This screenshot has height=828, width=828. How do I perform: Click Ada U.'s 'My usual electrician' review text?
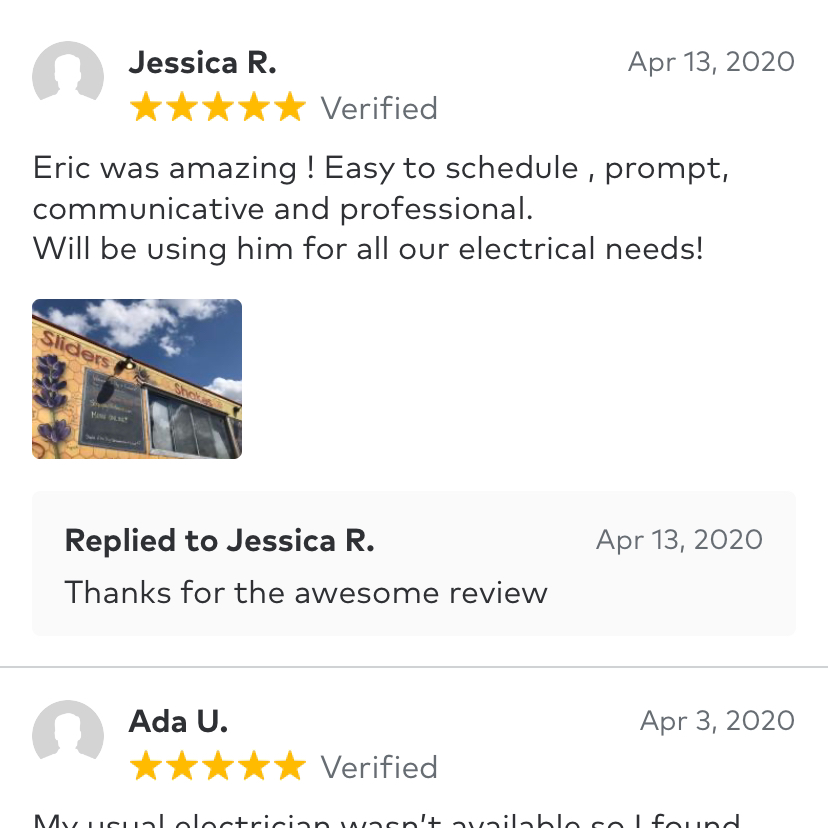click(x=385, y=820)
